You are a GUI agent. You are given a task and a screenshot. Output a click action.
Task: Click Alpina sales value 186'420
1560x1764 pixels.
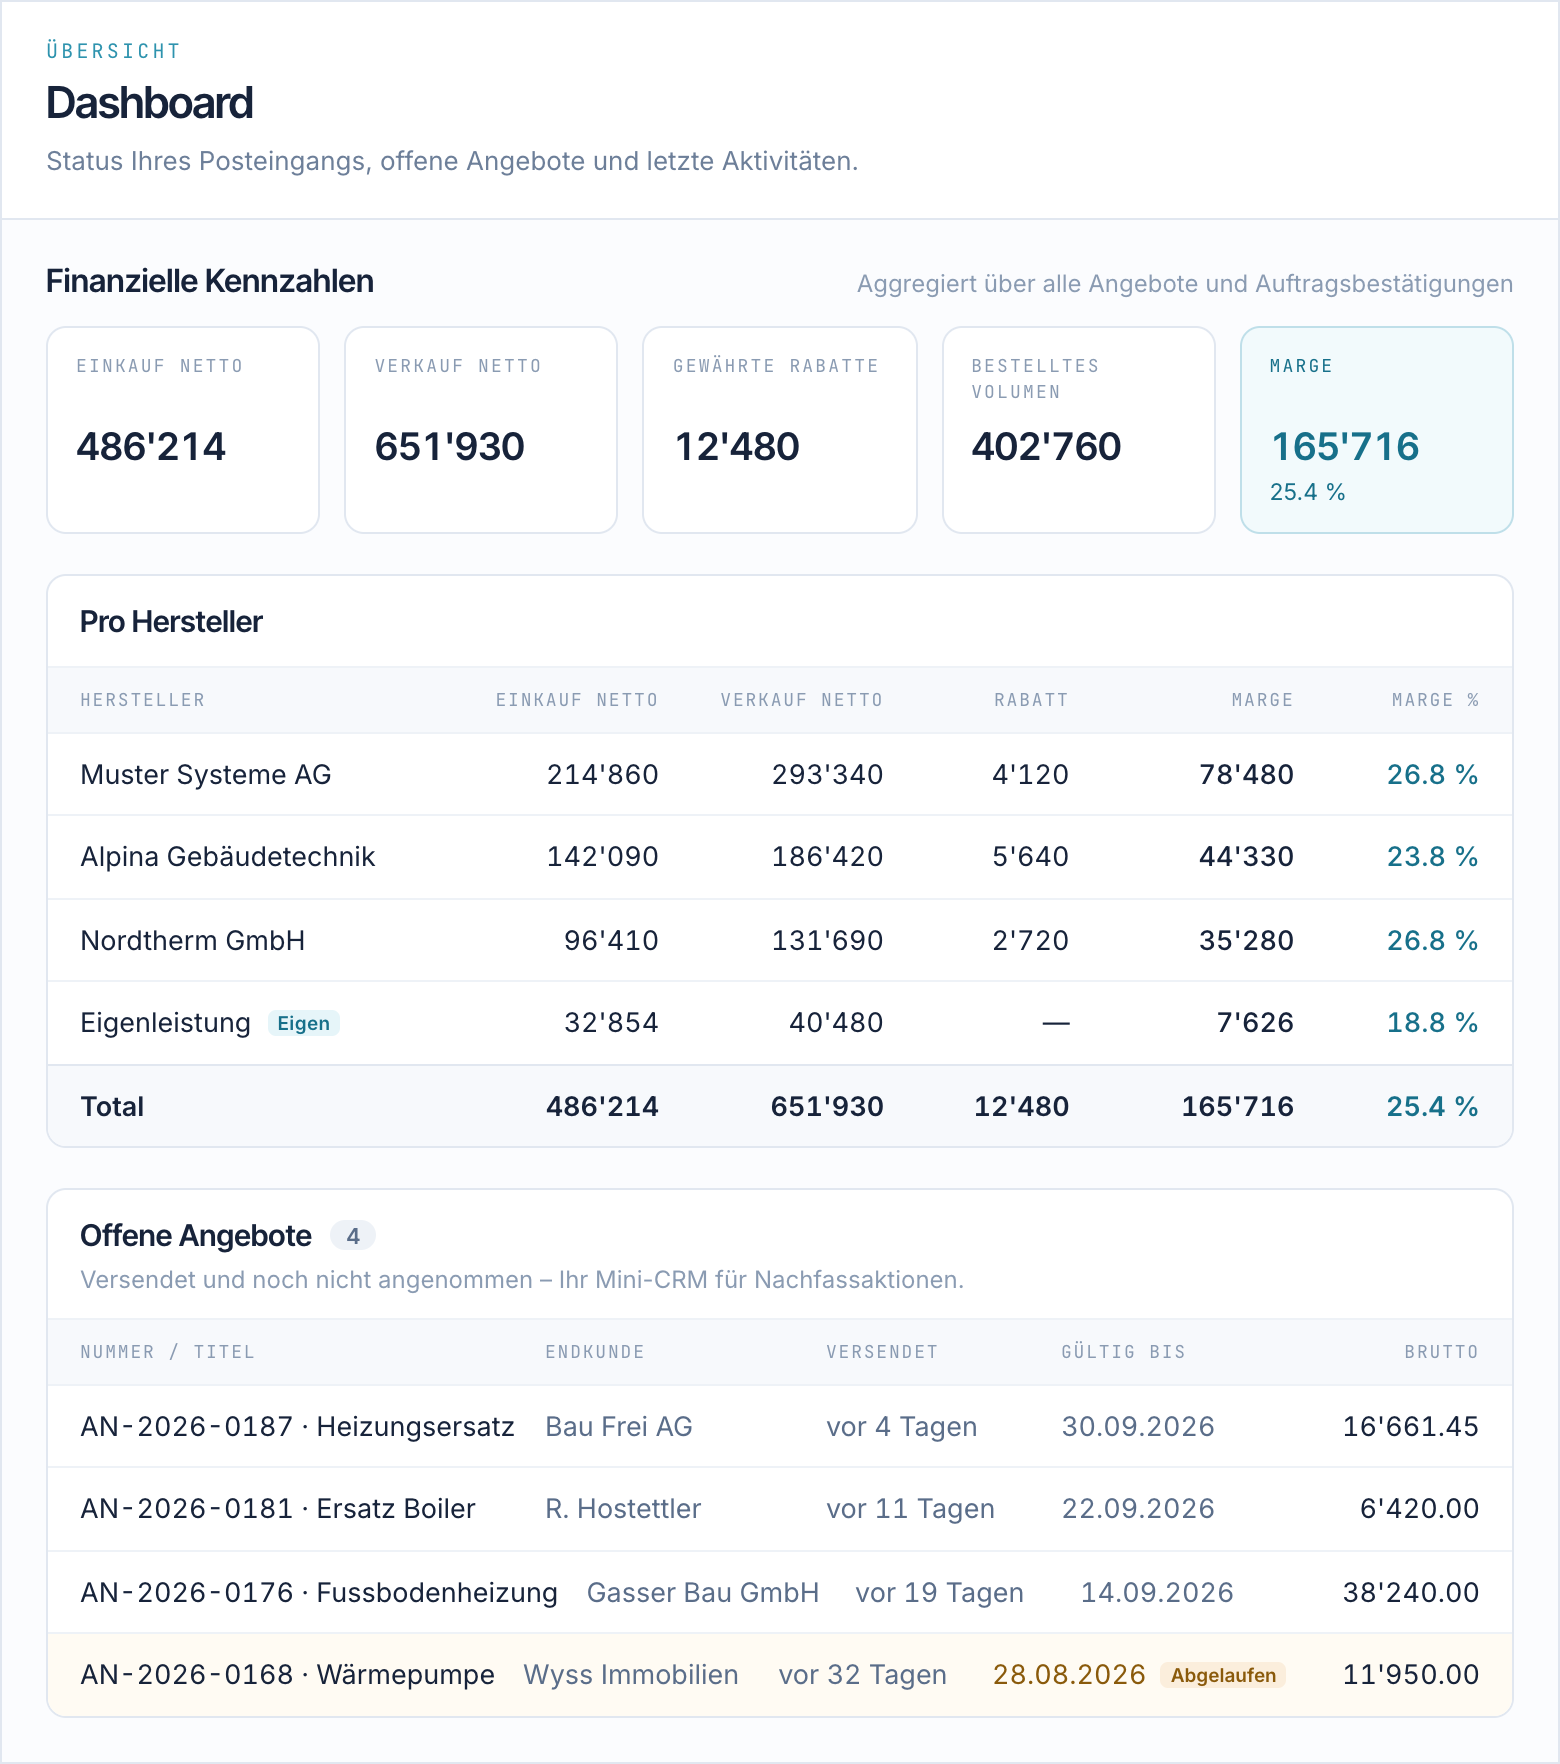coord(828,857)
